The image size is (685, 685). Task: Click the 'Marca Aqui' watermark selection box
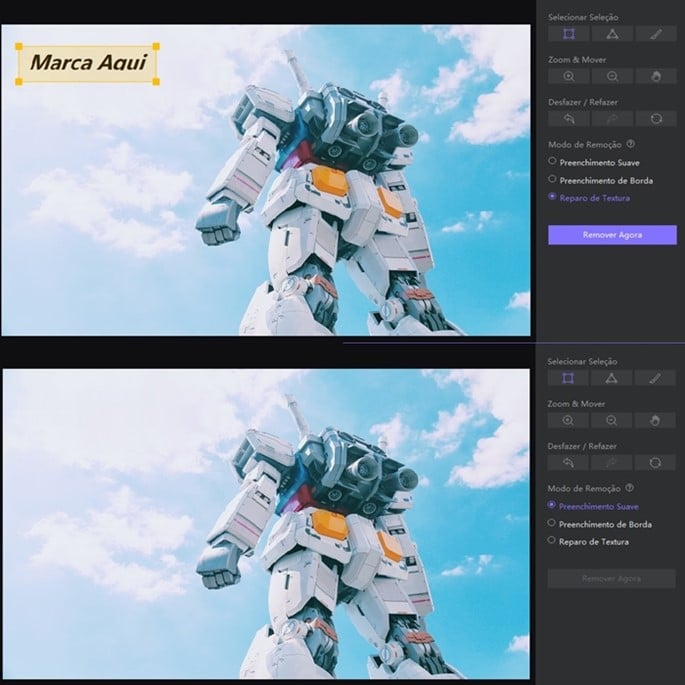pos(88,63)
